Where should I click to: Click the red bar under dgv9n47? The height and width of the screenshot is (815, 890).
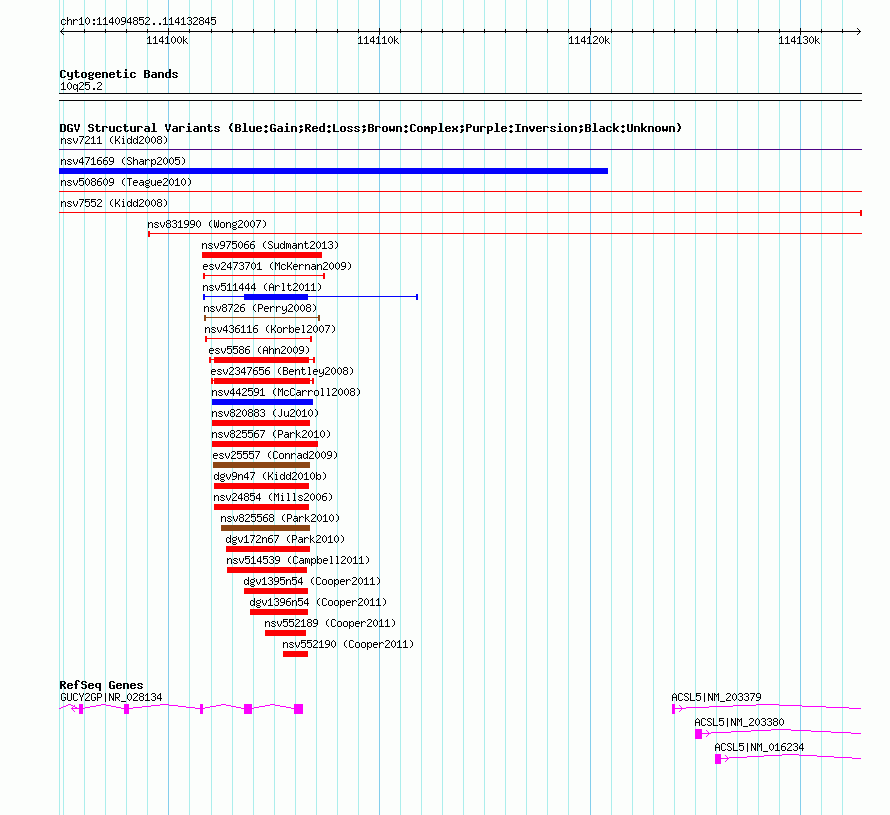[x=262, y=486]
